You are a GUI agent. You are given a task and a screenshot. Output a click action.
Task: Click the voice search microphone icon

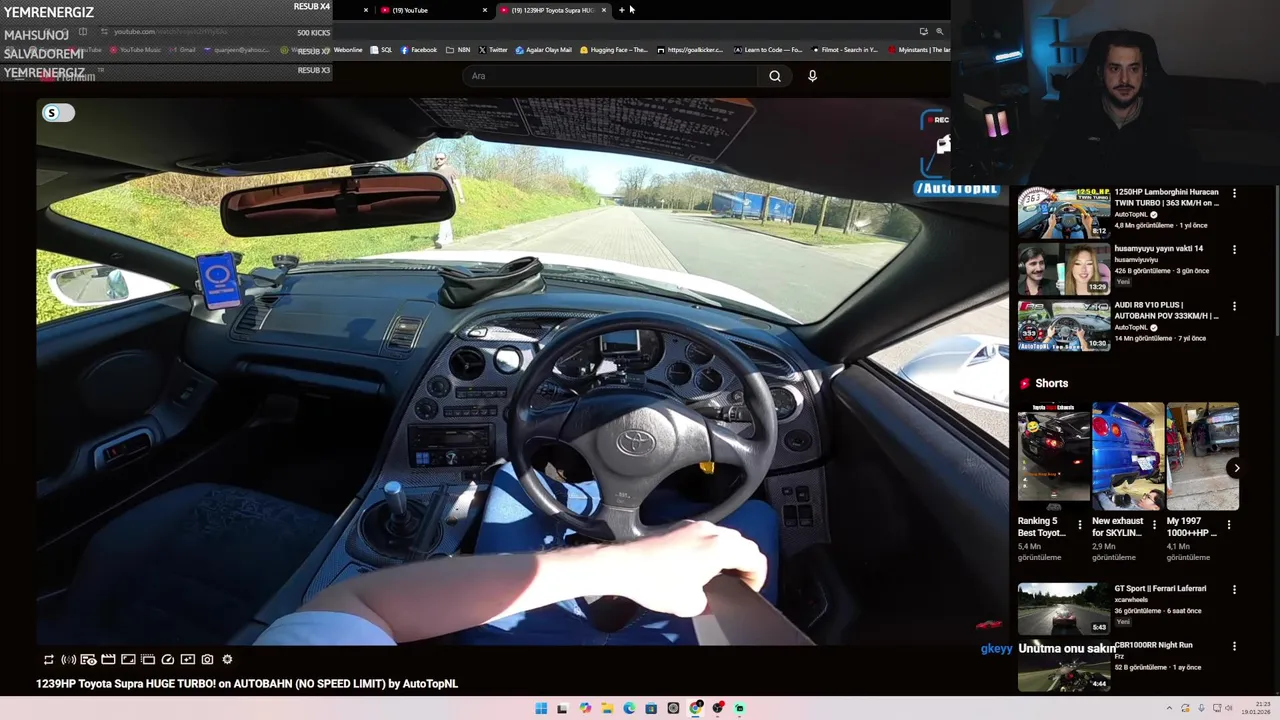point(812,76)
